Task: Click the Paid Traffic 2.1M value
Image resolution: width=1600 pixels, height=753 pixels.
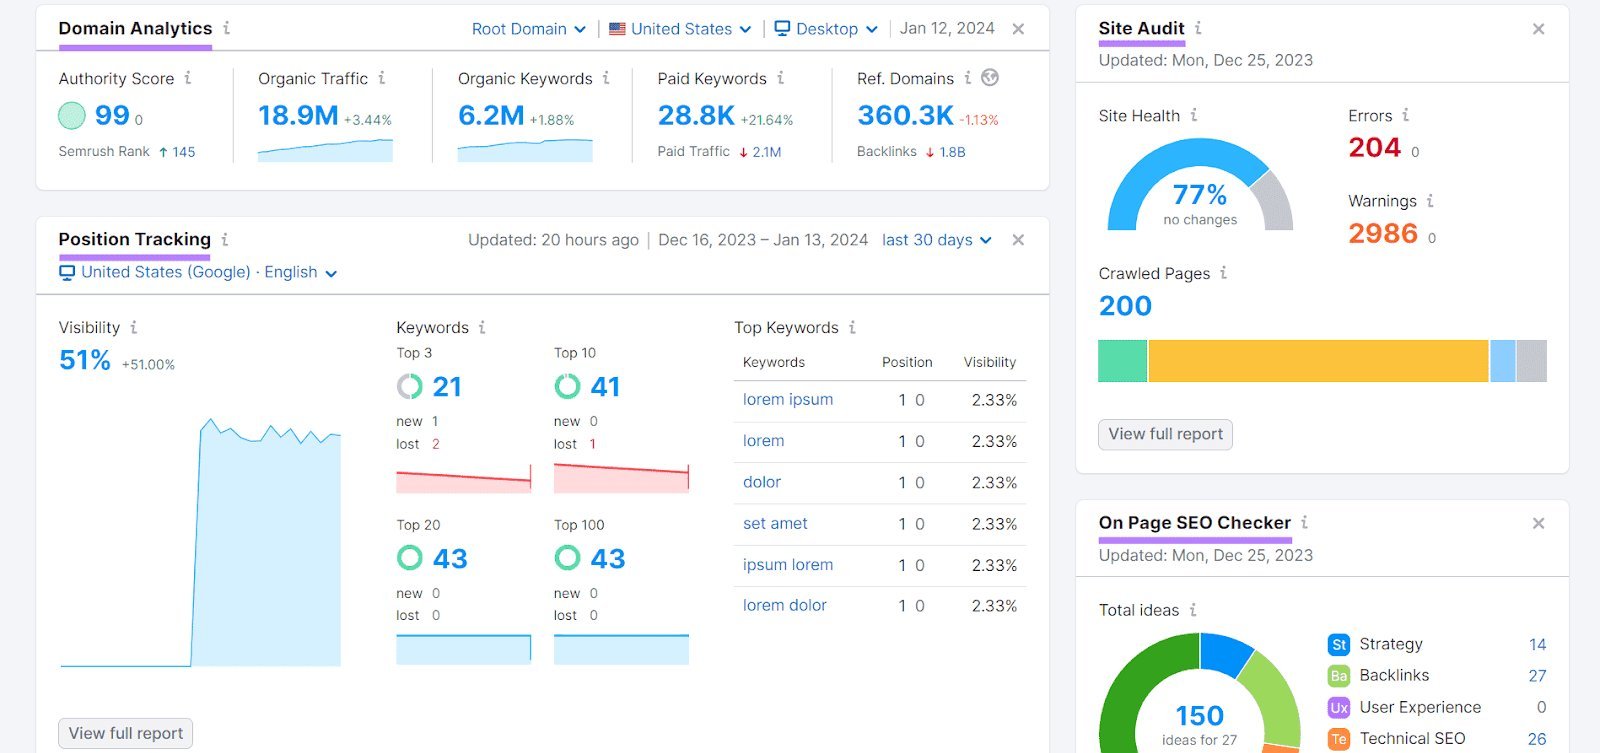Action: [x=766, y=152]
